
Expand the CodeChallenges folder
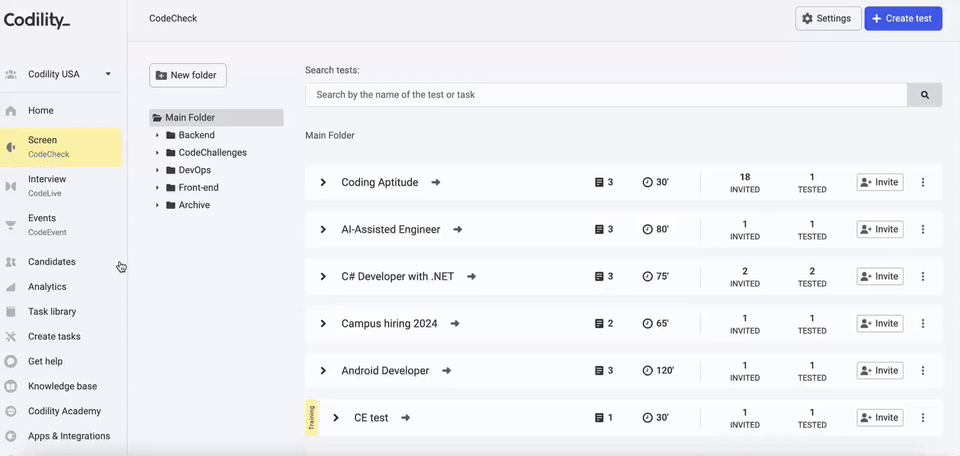157,153
